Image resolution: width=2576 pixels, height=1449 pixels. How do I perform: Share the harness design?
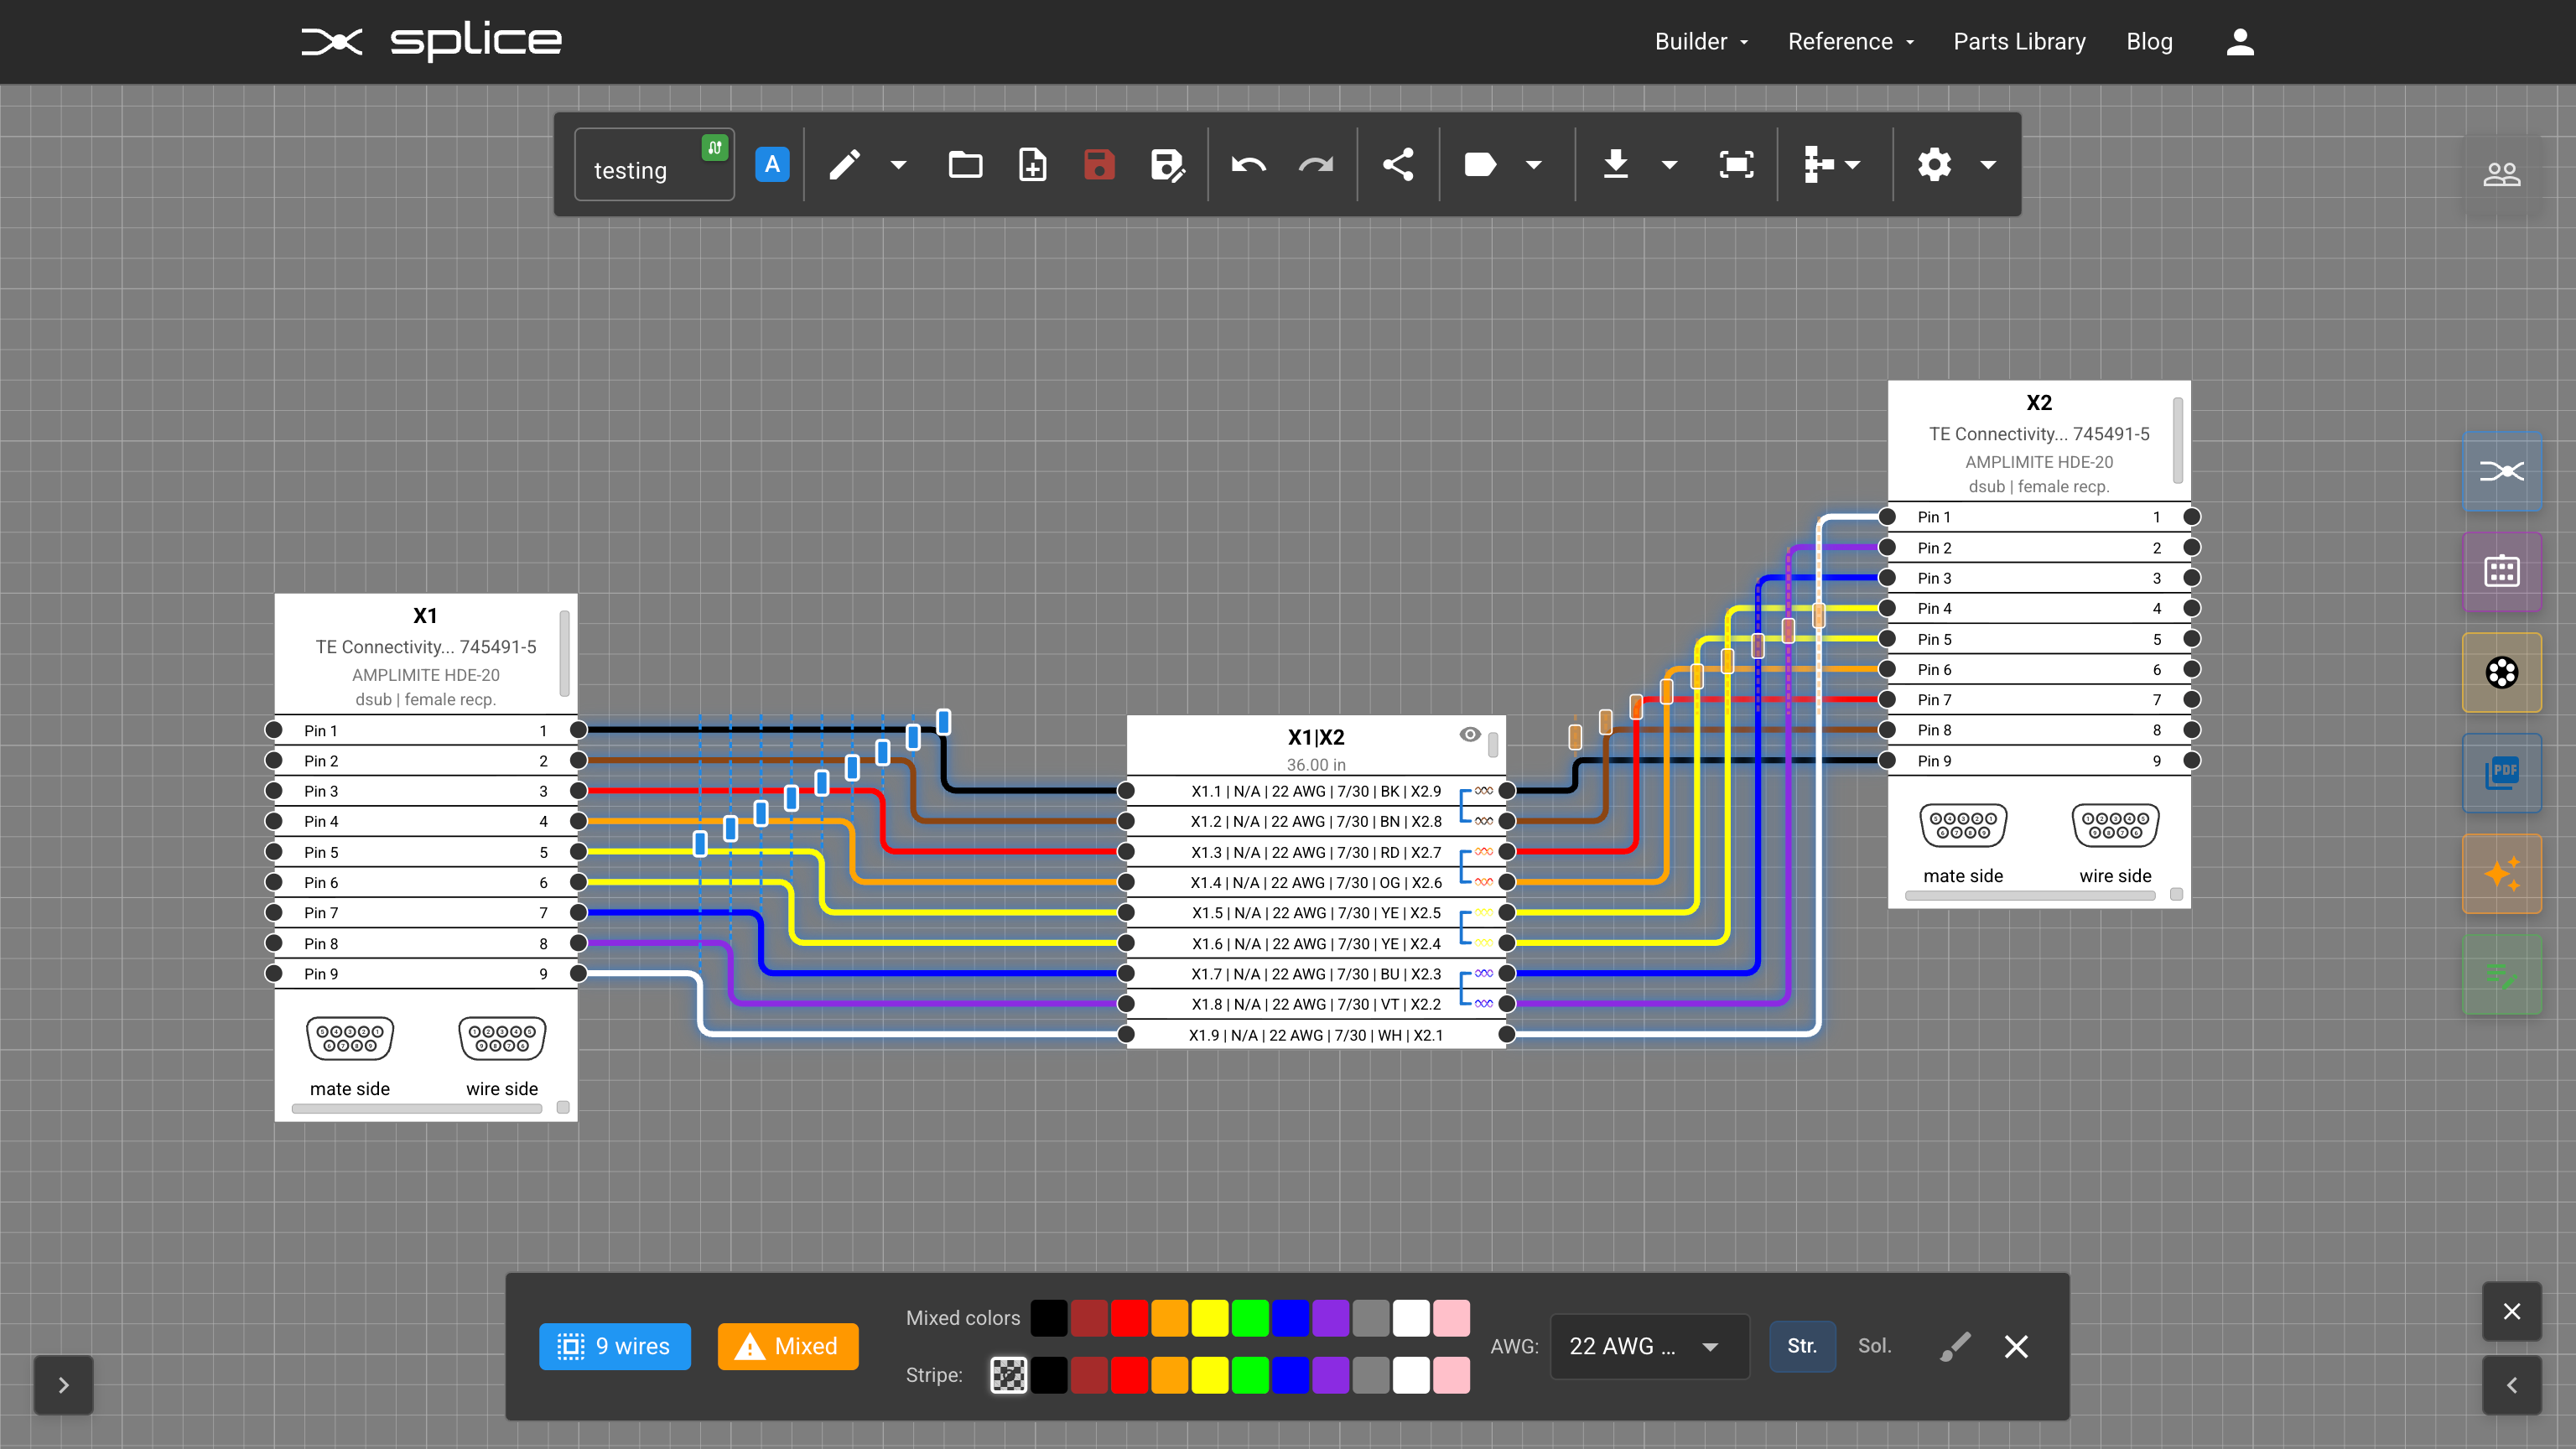1398,164
